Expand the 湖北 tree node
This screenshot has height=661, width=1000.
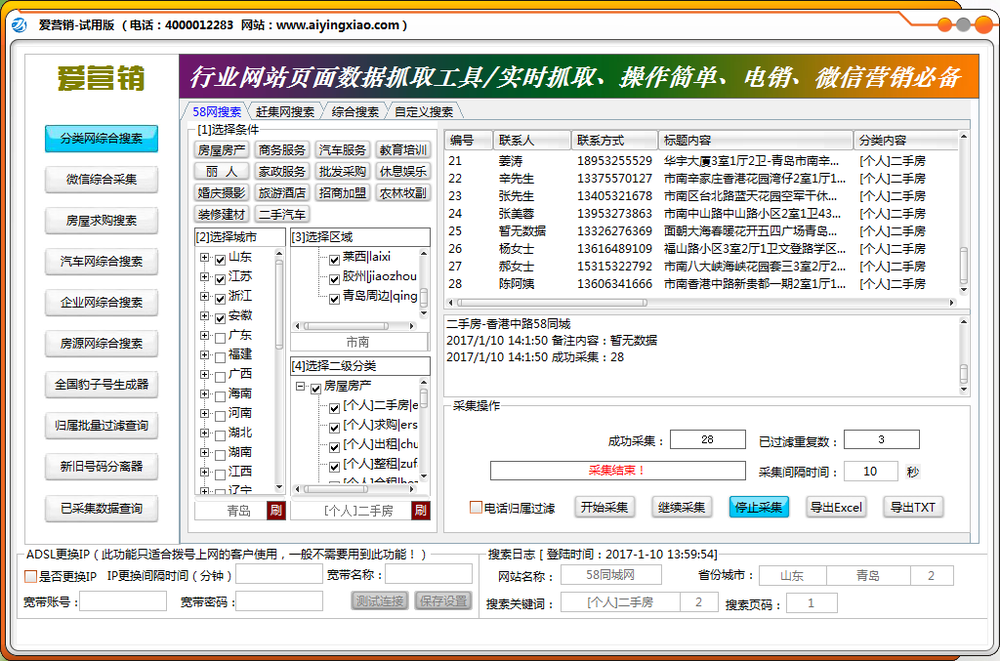tap(204, 433)
